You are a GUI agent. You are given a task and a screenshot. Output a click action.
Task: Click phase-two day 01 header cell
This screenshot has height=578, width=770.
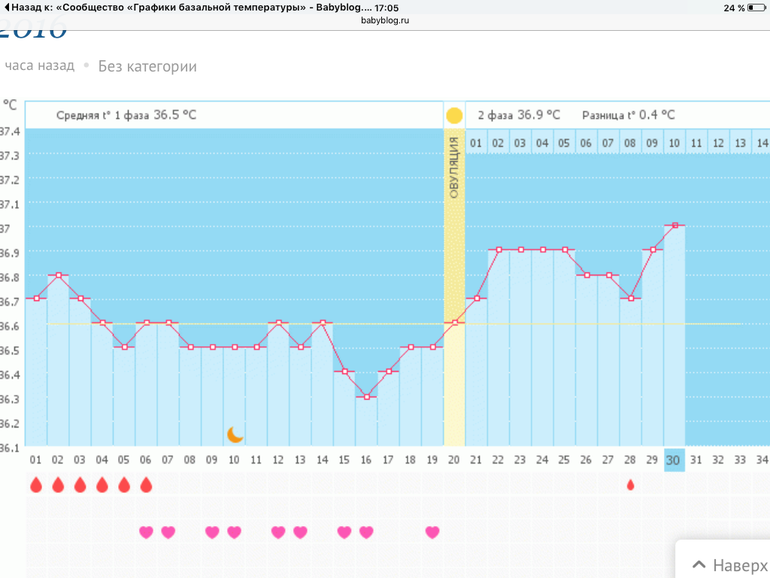click(x=476, y=143)
